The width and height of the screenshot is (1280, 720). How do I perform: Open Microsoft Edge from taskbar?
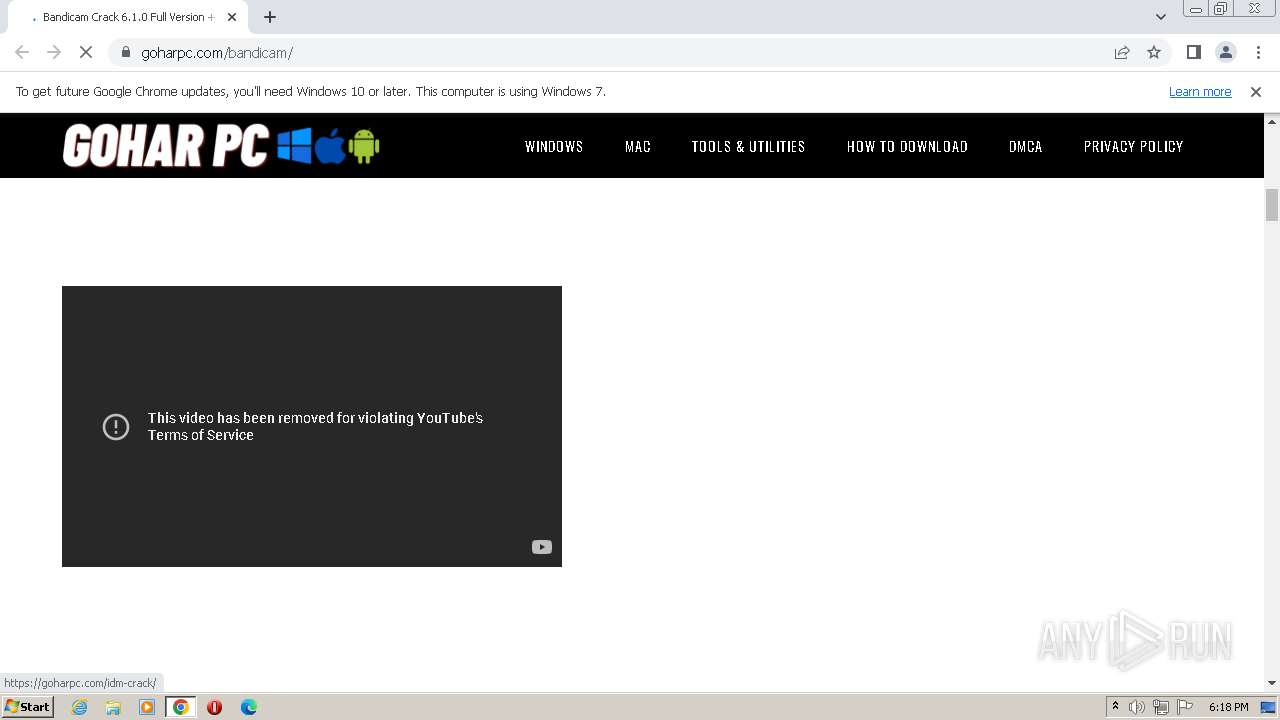249,707
